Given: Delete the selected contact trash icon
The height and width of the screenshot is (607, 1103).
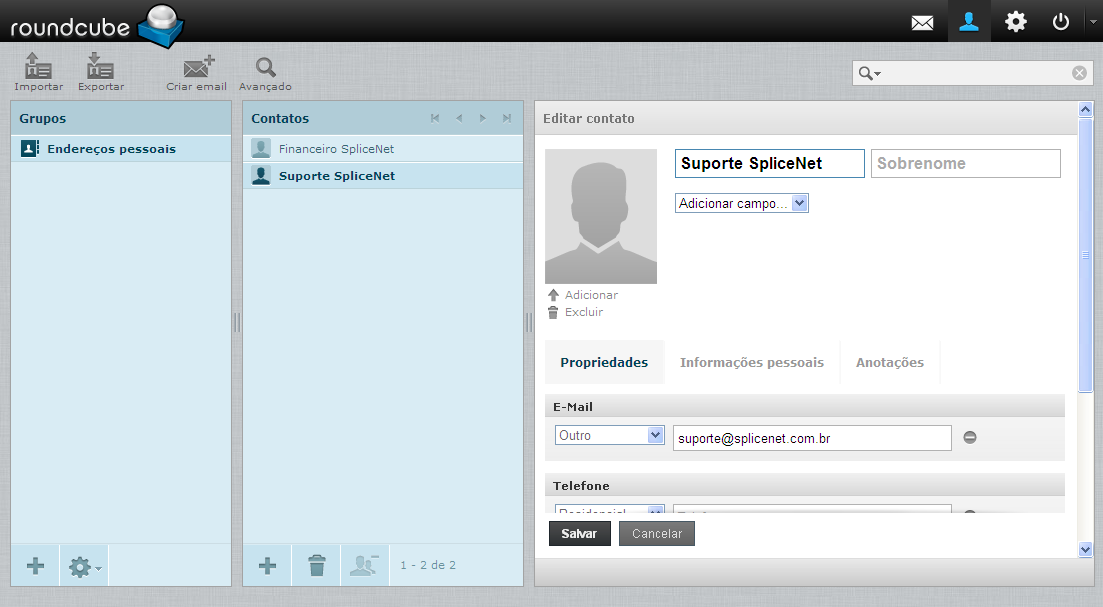Looking at the screenshot, I should [317, 566].
